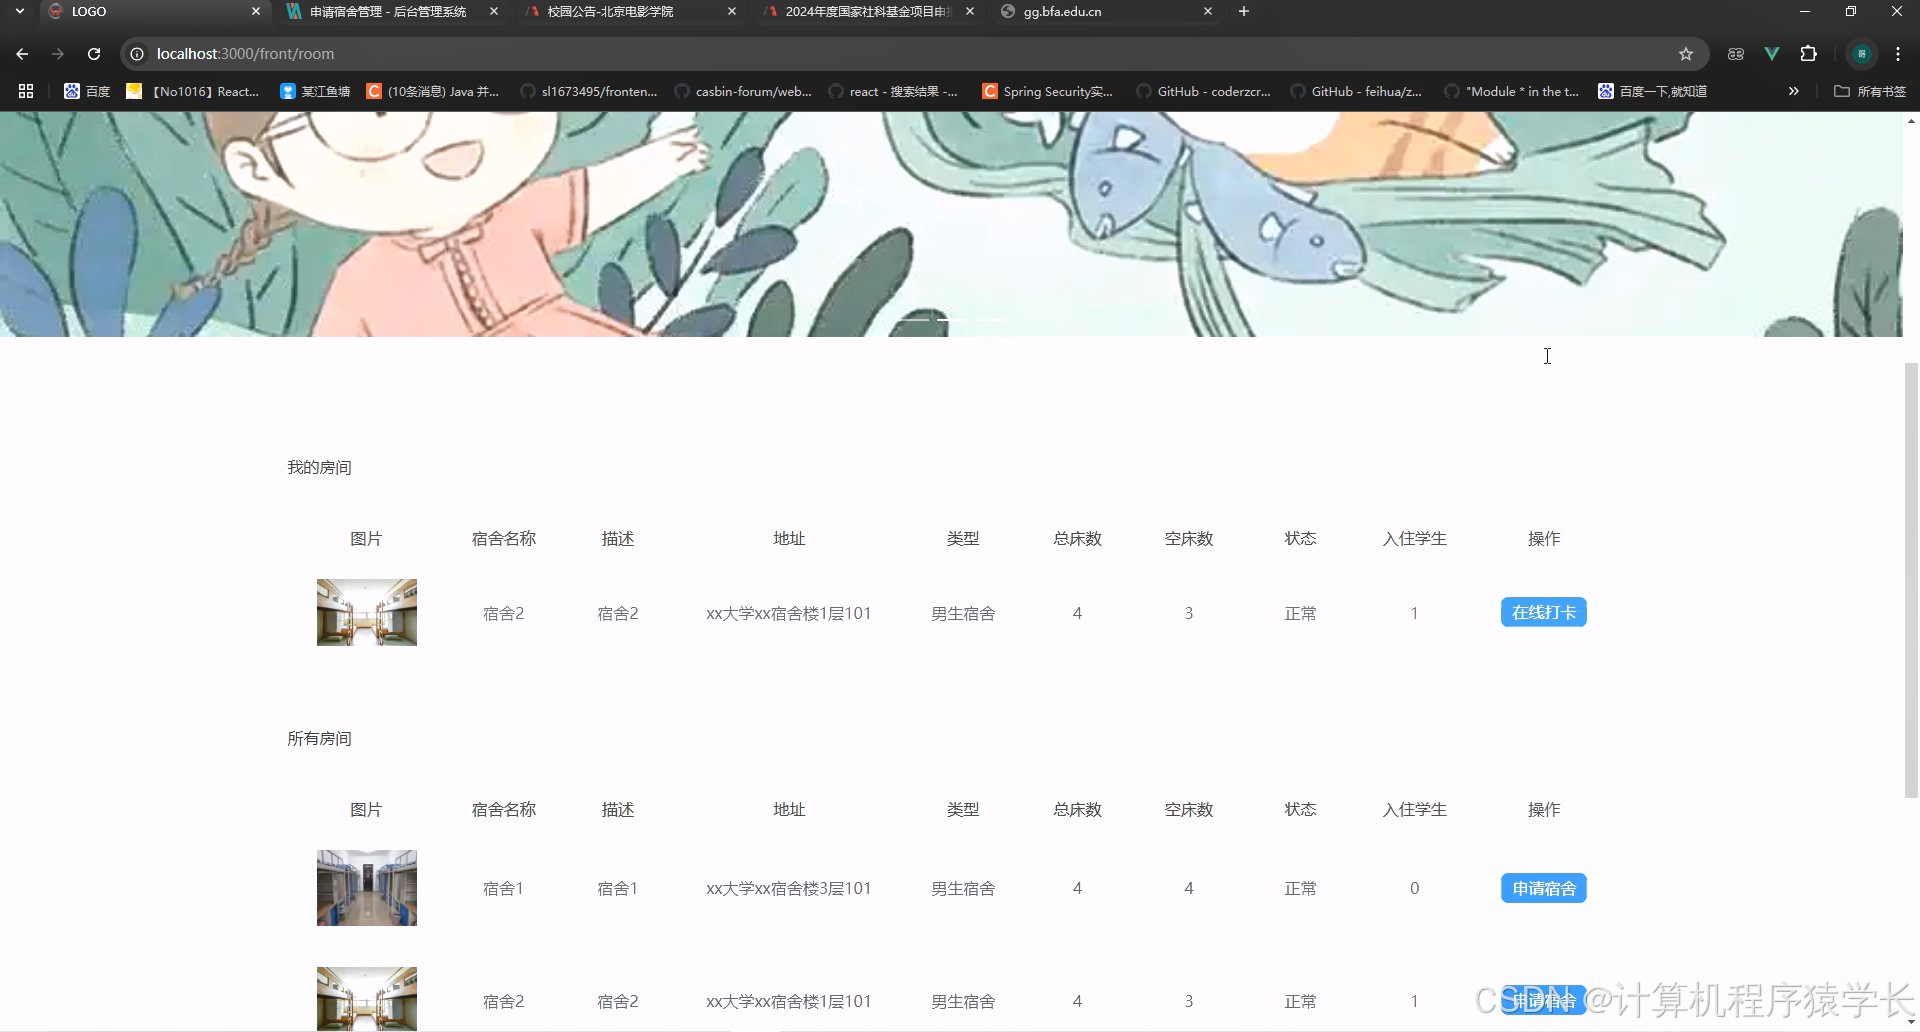Open the Chrome three-dot menu
Screen dimensions: 1920x1032
(1897, 53)
